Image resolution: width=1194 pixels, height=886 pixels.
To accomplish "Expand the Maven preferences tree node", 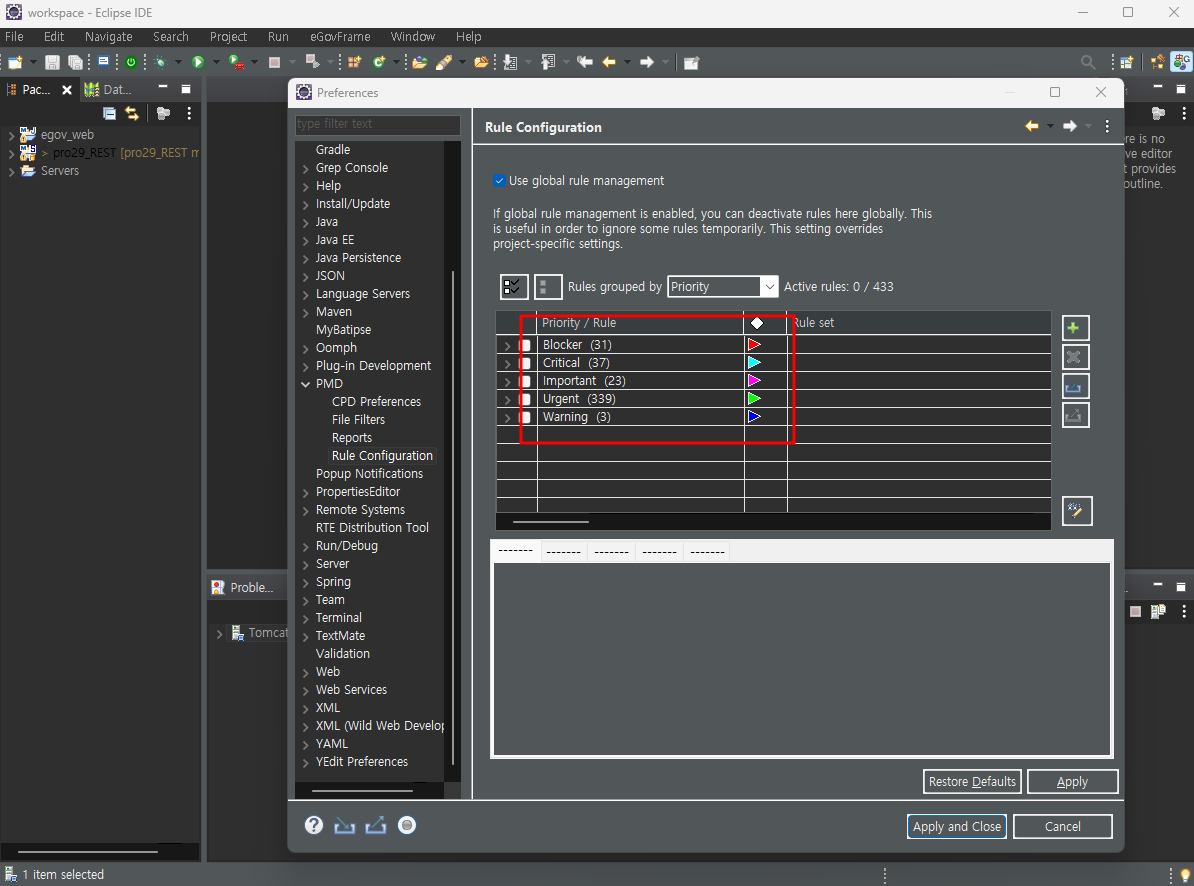I will (x=306, y=312).
